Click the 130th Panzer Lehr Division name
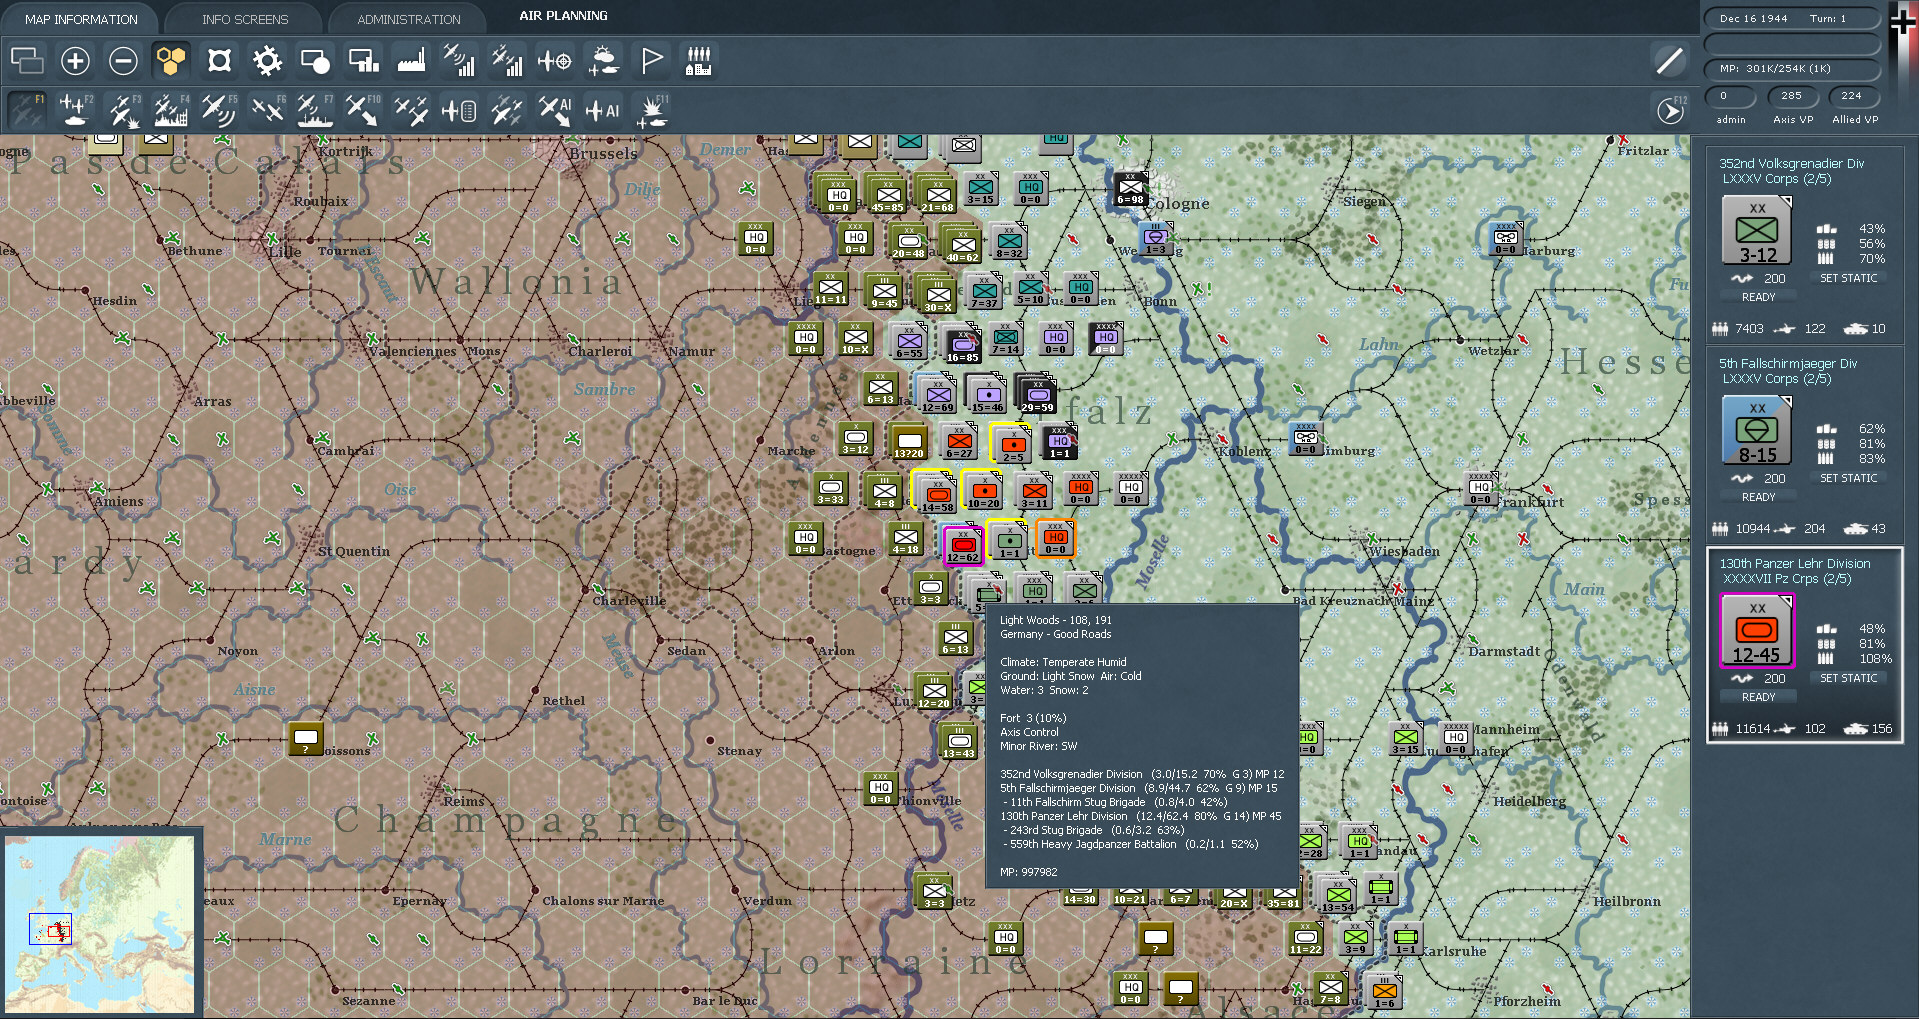Viewport: 1919px width, 1019px height. click(x=1794, y=563)
